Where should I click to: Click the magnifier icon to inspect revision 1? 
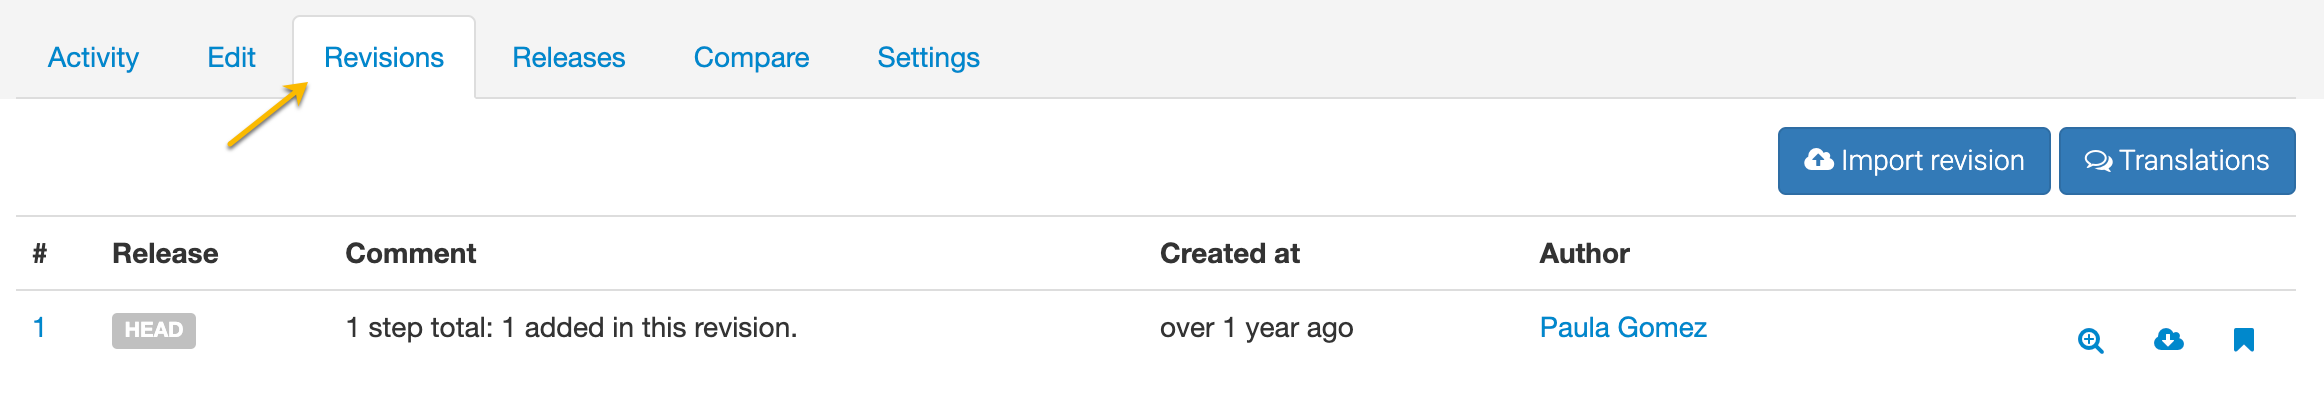[2090, 341]
